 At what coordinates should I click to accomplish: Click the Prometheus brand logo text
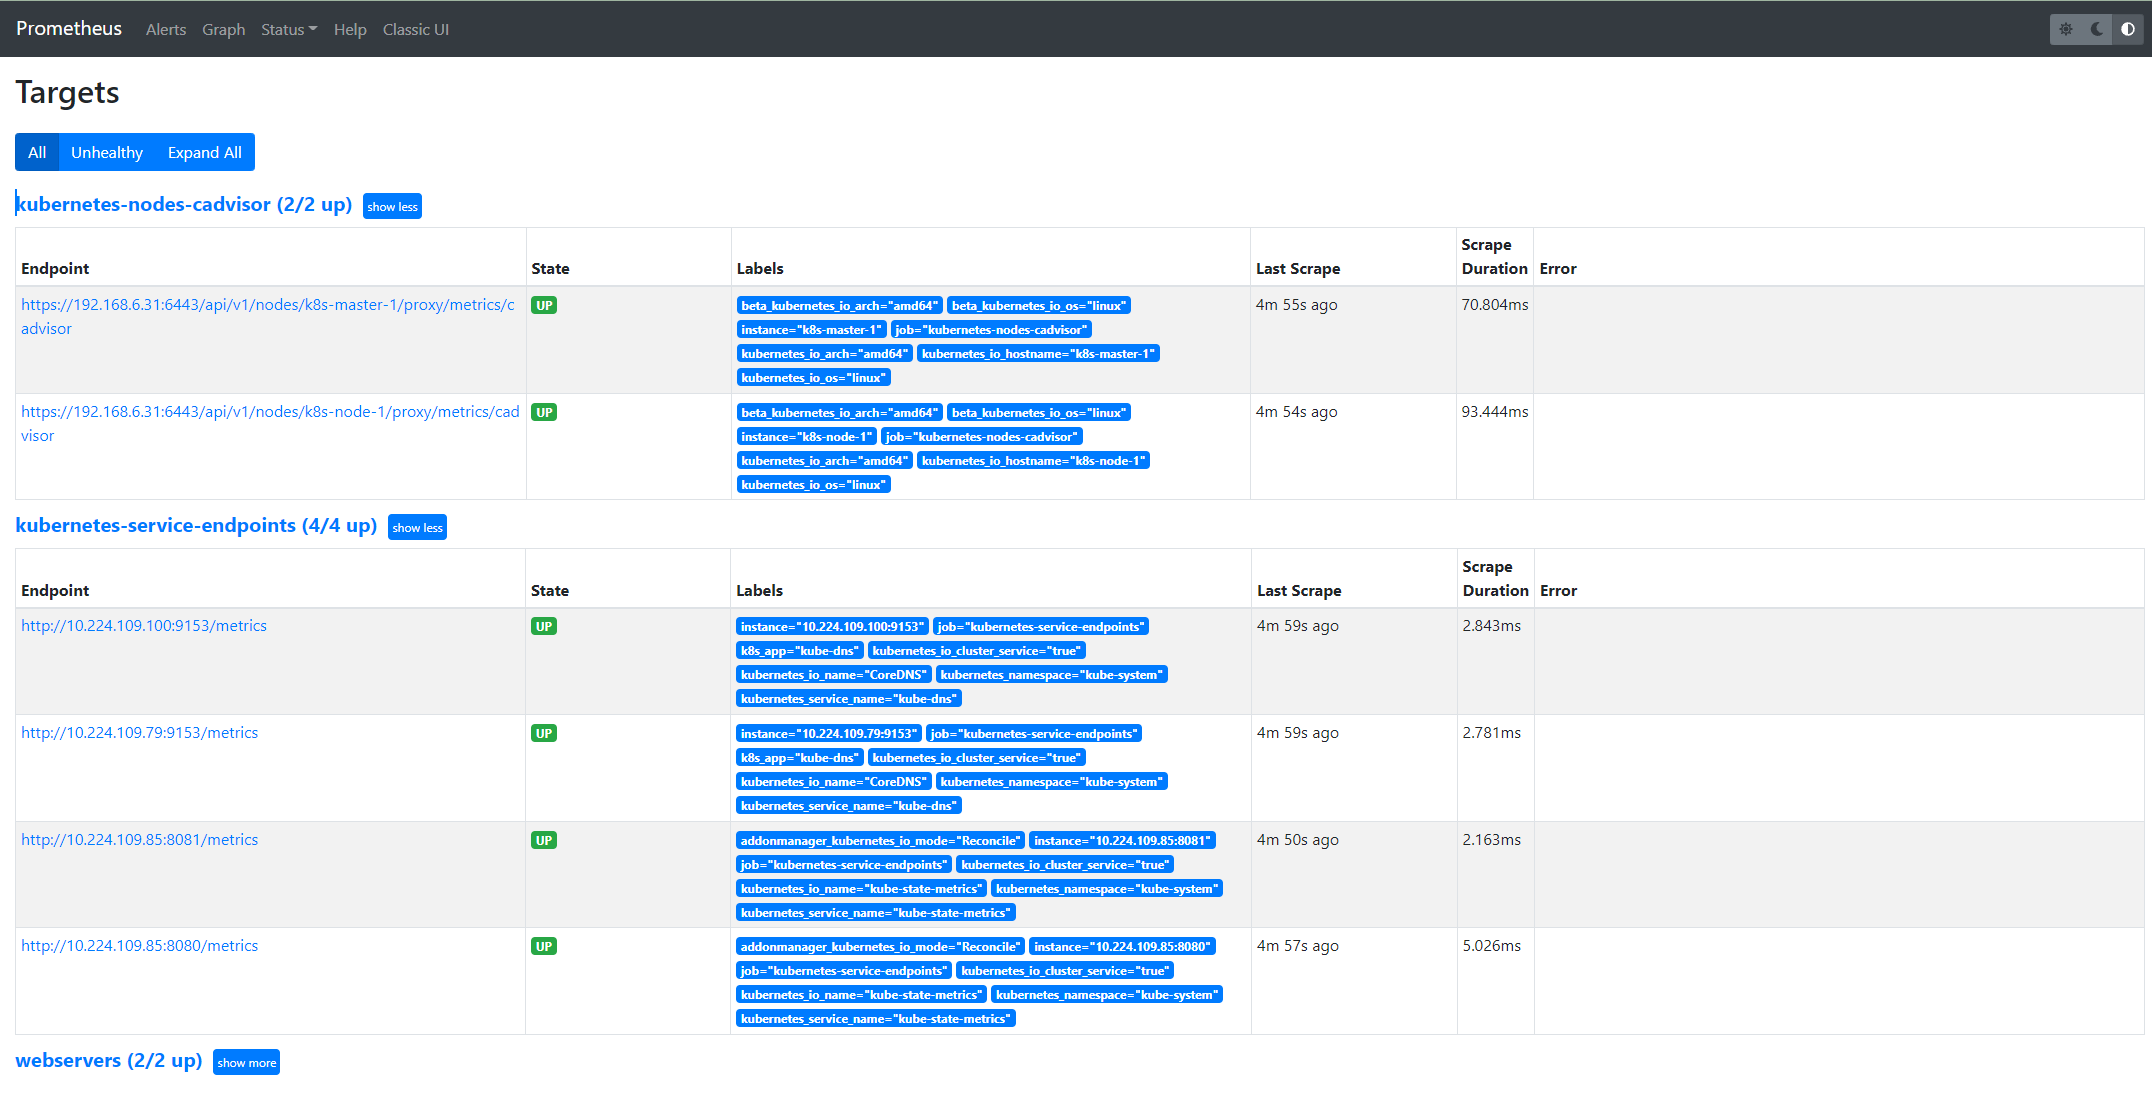pyautogui.click(x=69, y=28)
